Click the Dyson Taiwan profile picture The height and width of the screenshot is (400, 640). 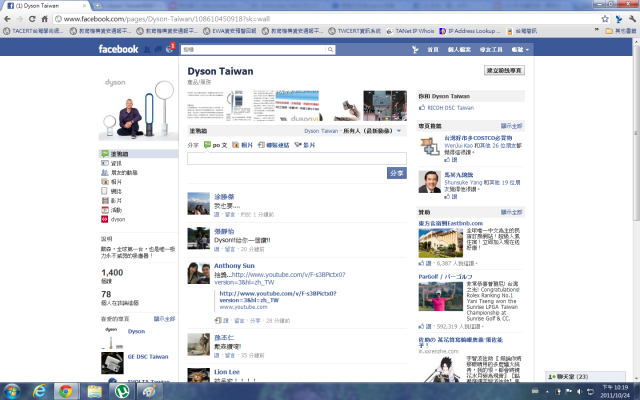point(138,108)
